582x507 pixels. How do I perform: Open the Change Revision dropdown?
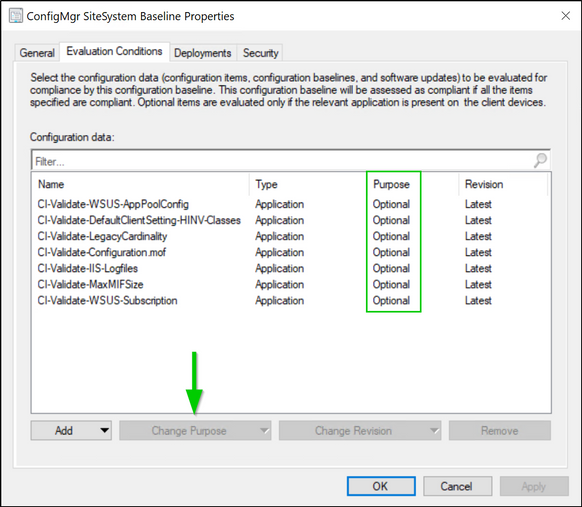360,431
